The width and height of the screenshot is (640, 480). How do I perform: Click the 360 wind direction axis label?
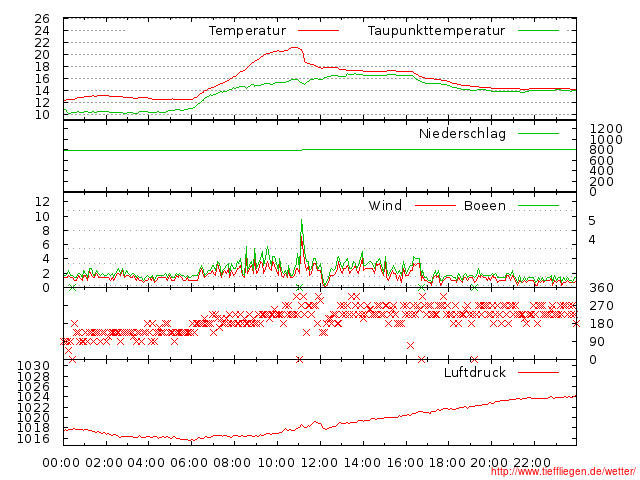point(601,288)
